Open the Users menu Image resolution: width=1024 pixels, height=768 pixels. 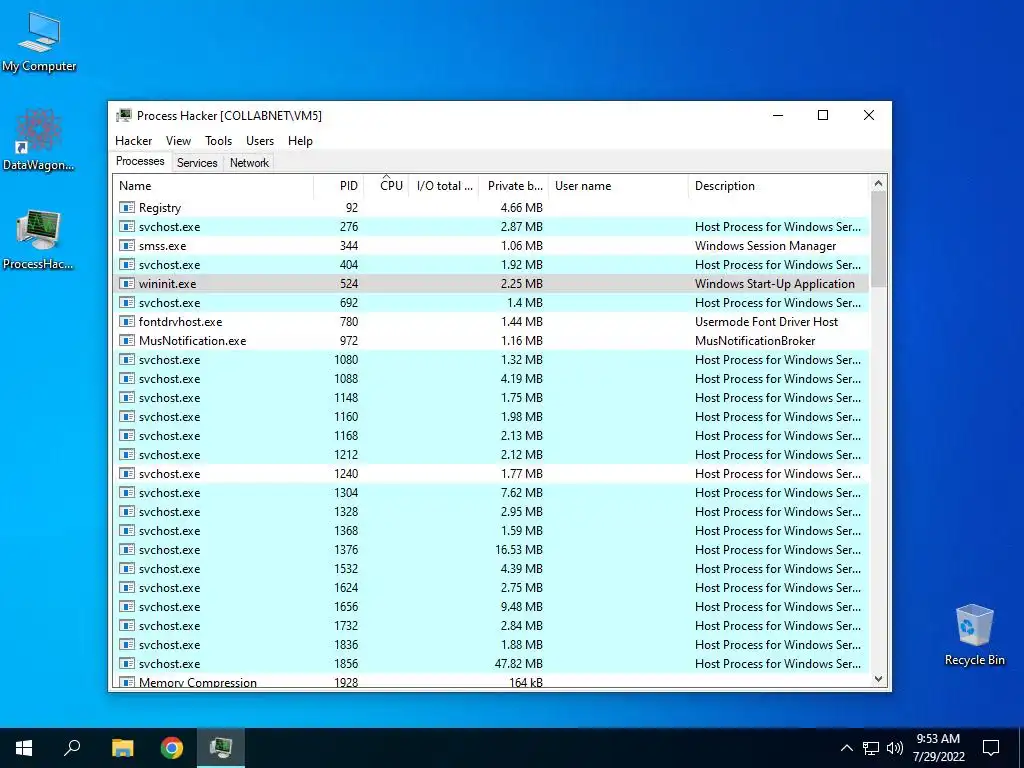[260, 140]
